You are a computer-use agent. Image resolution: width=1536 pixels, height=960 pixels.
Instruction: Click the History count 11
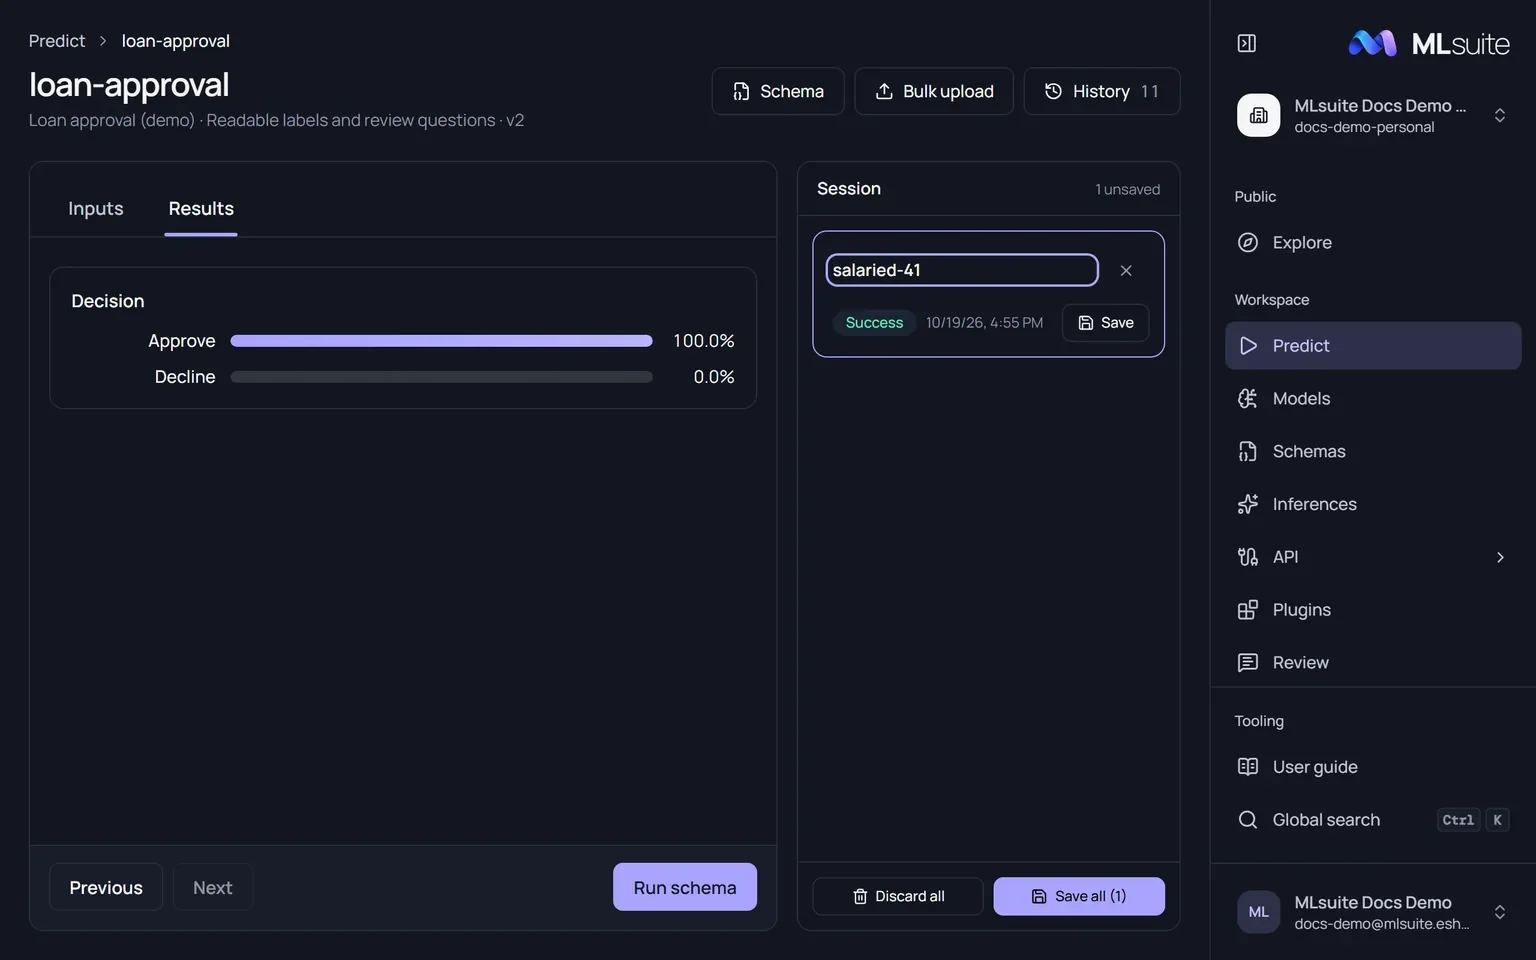[x=1150, y=91]
